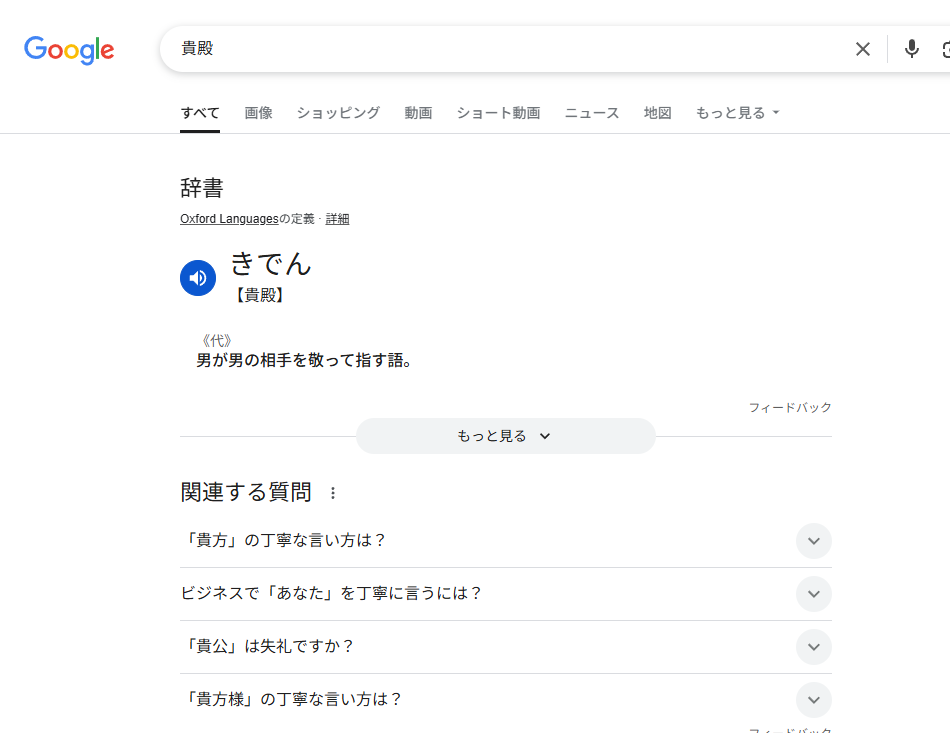
Task: Go to the ショート動画 tab
Action: click(498, 113)
